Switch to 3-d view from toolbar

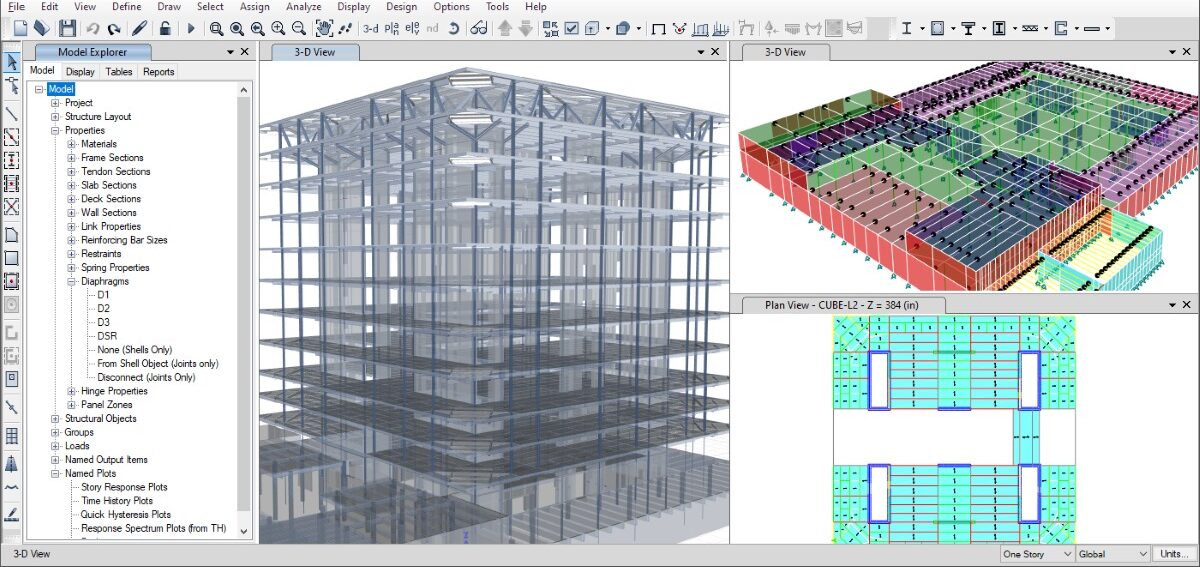tap(371, 28)
